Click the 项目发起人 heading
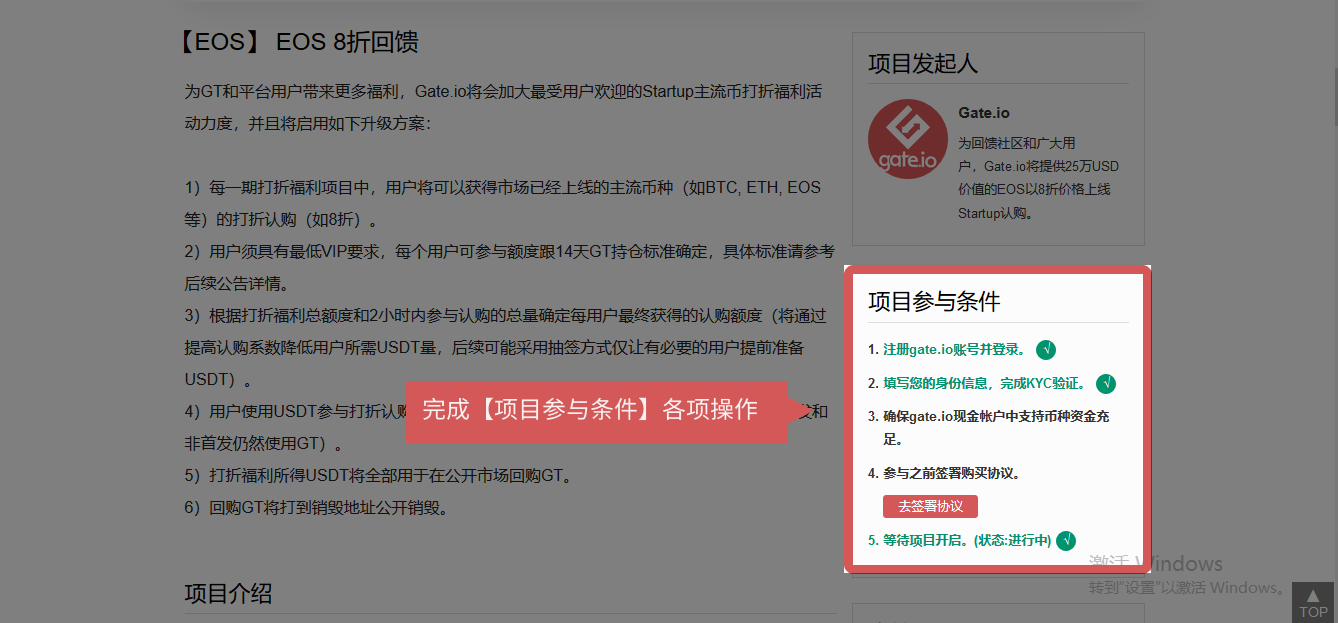 (923, 63)
